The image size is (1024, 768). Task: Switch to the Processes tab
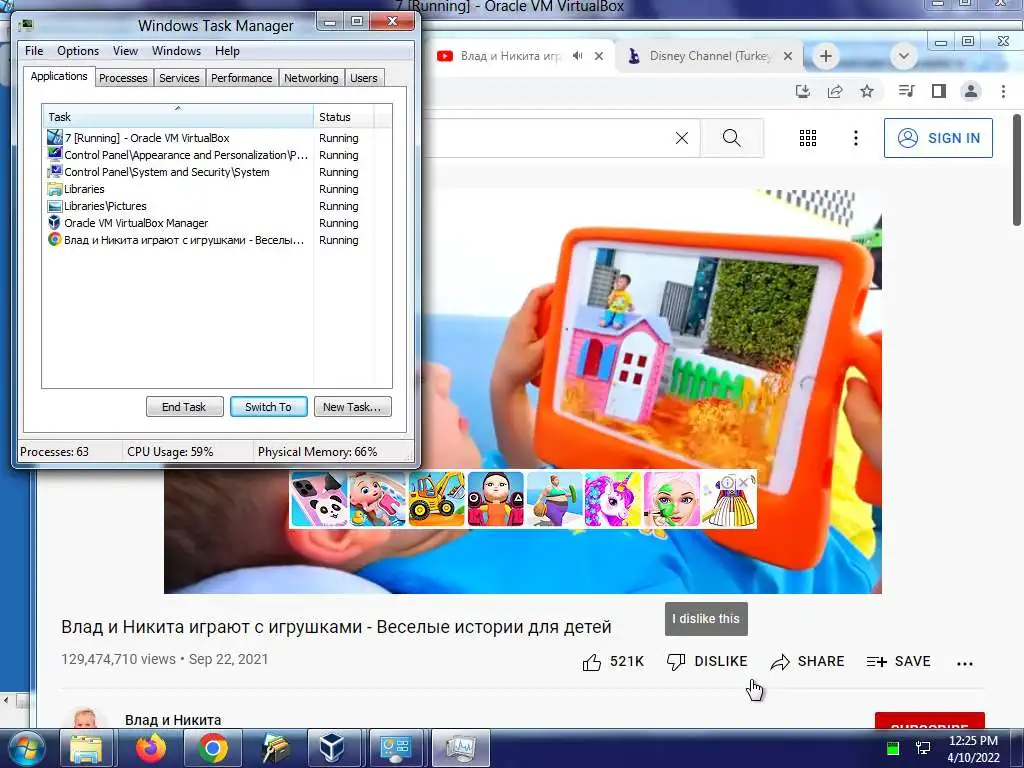point(123,78)
